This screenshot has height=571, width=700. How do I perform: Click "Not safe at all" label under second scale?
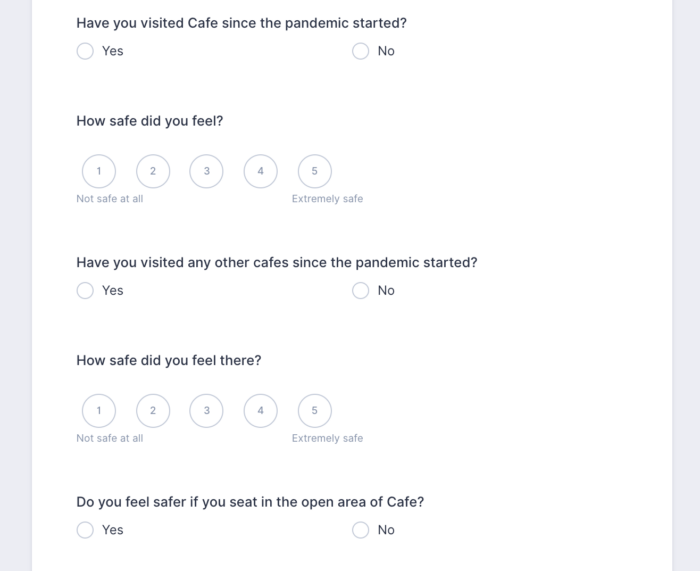pos(109,438)
